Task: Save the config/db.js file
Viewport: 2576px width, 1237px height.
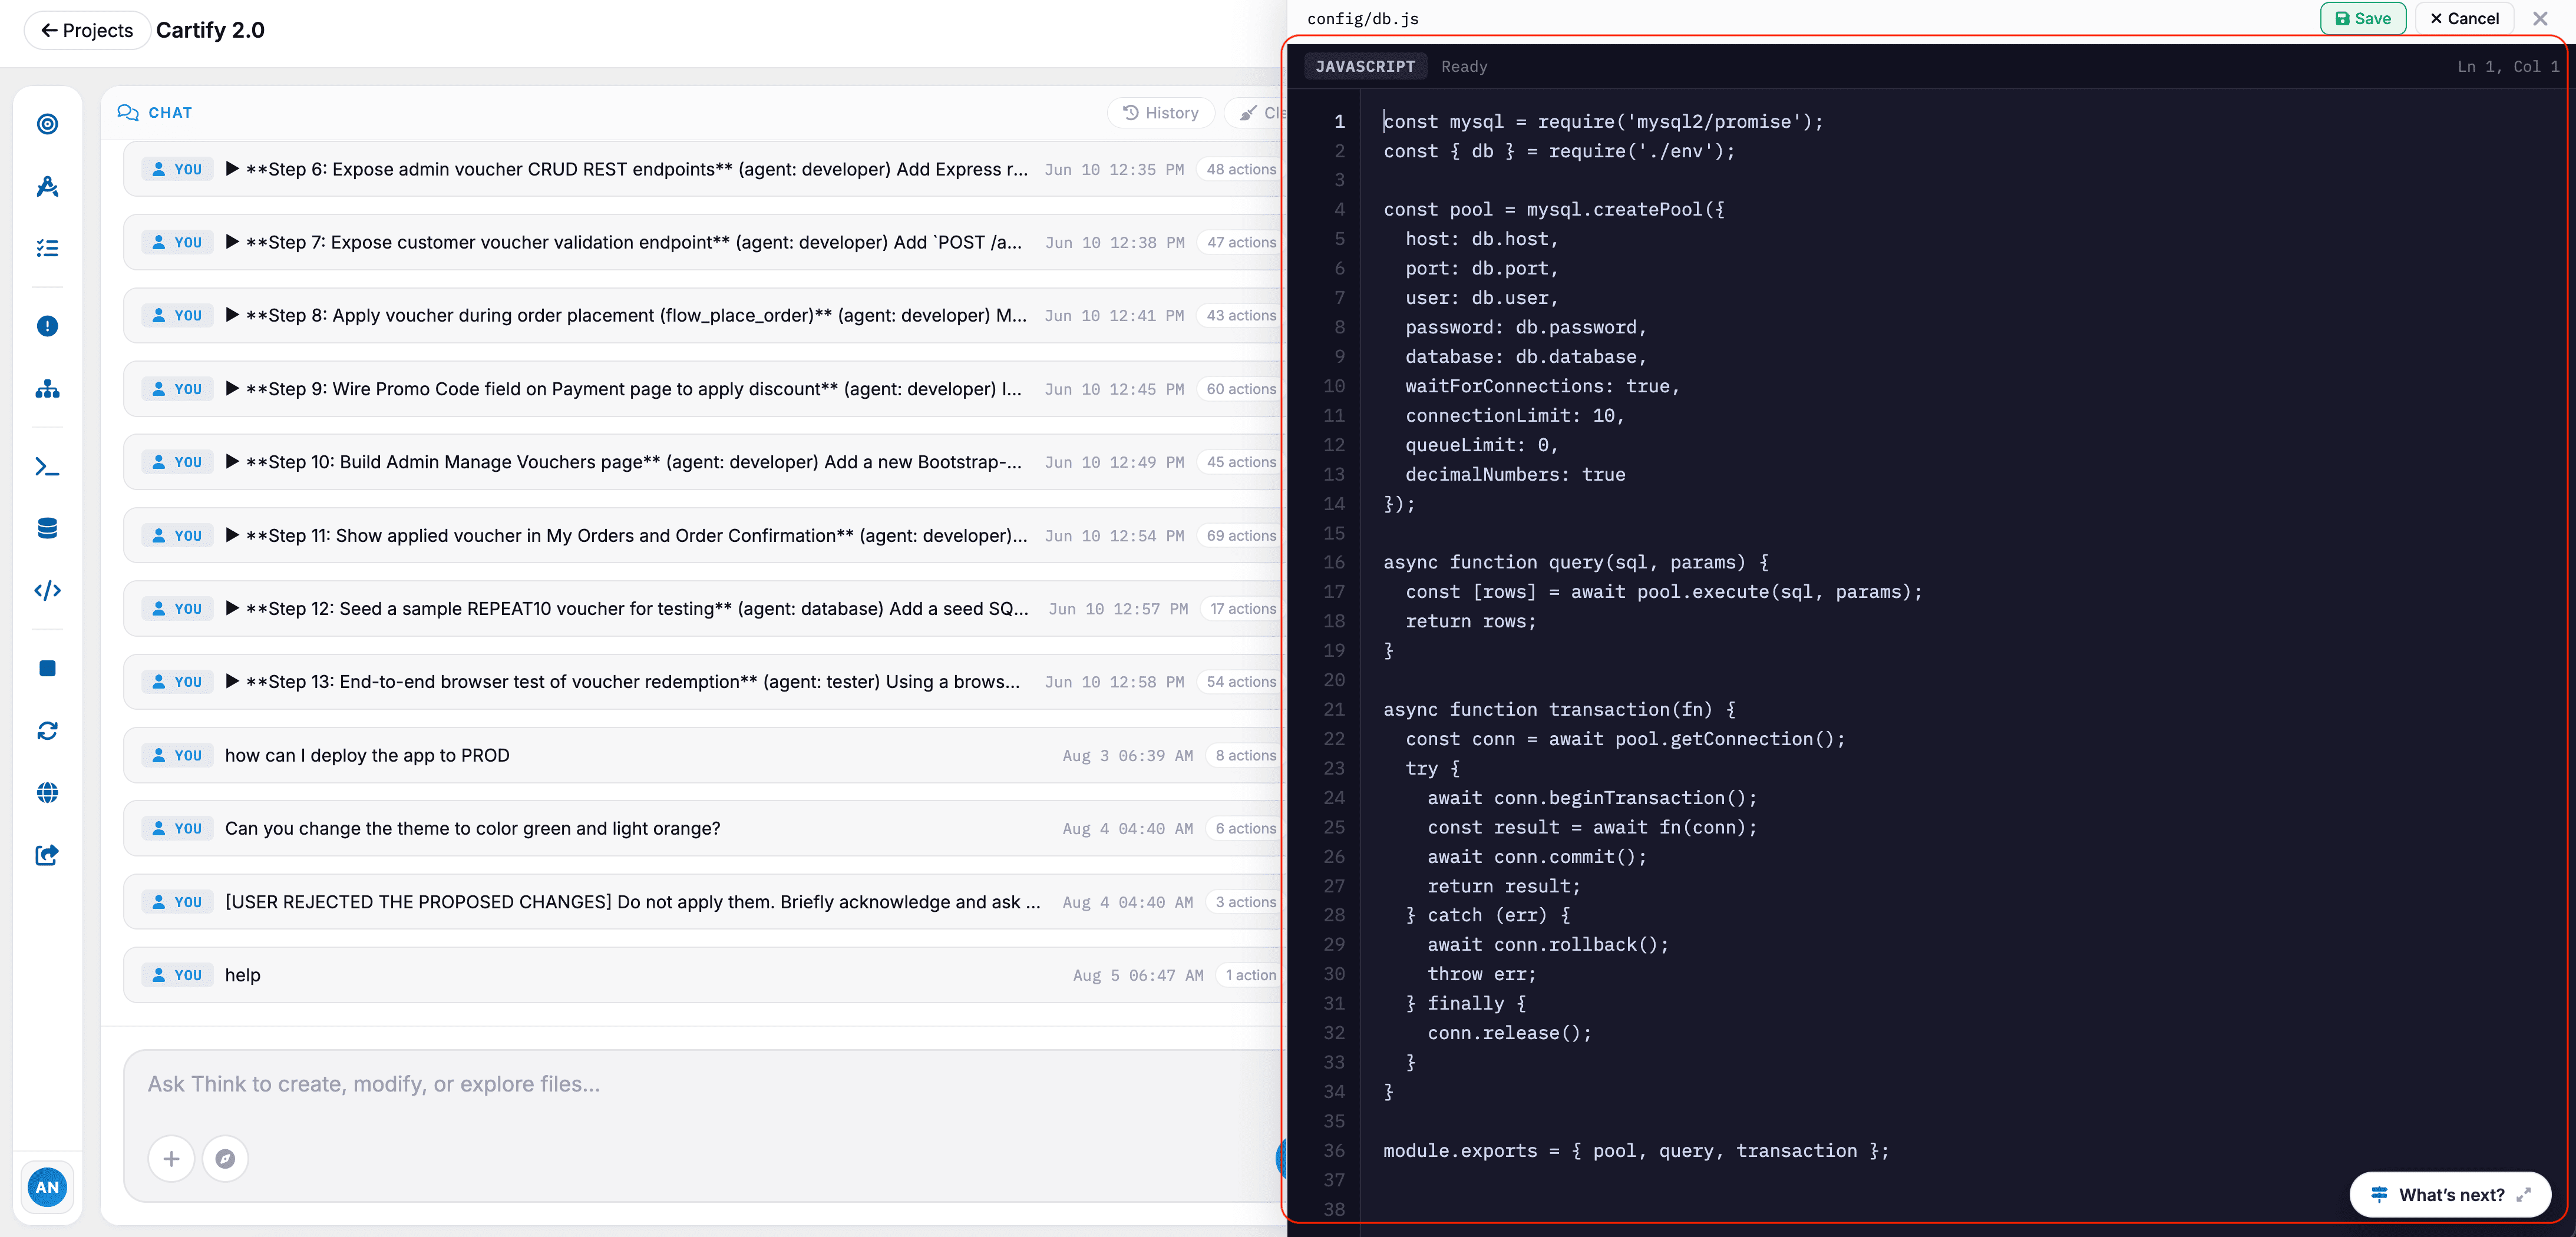Action: pyautogui.click(x=2363, y=18)
